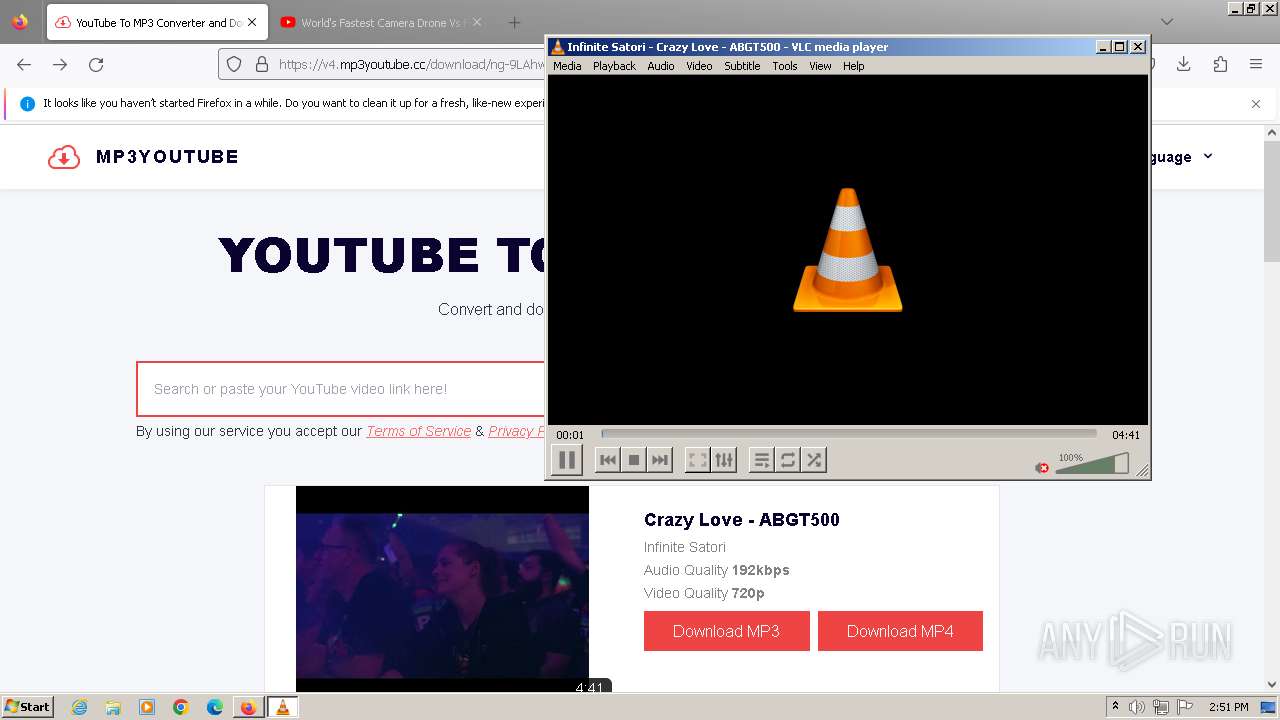Click the VLC cone title bar icon
Viewport: 1280px width, 720px height.
tap(558, 47)
